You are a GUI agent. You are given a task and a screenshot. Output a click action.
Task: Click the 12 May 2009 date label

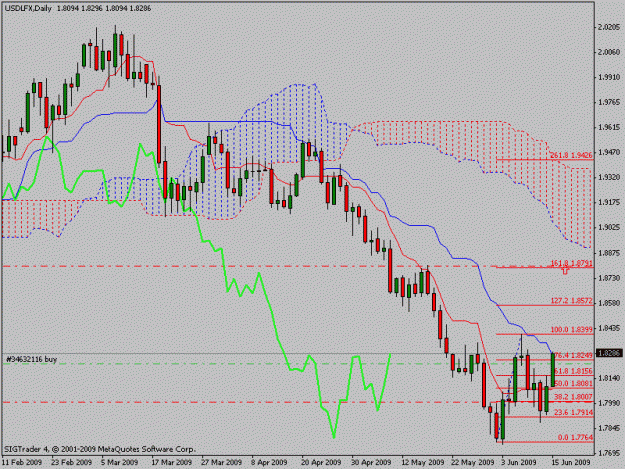click(x=423, y=463)
